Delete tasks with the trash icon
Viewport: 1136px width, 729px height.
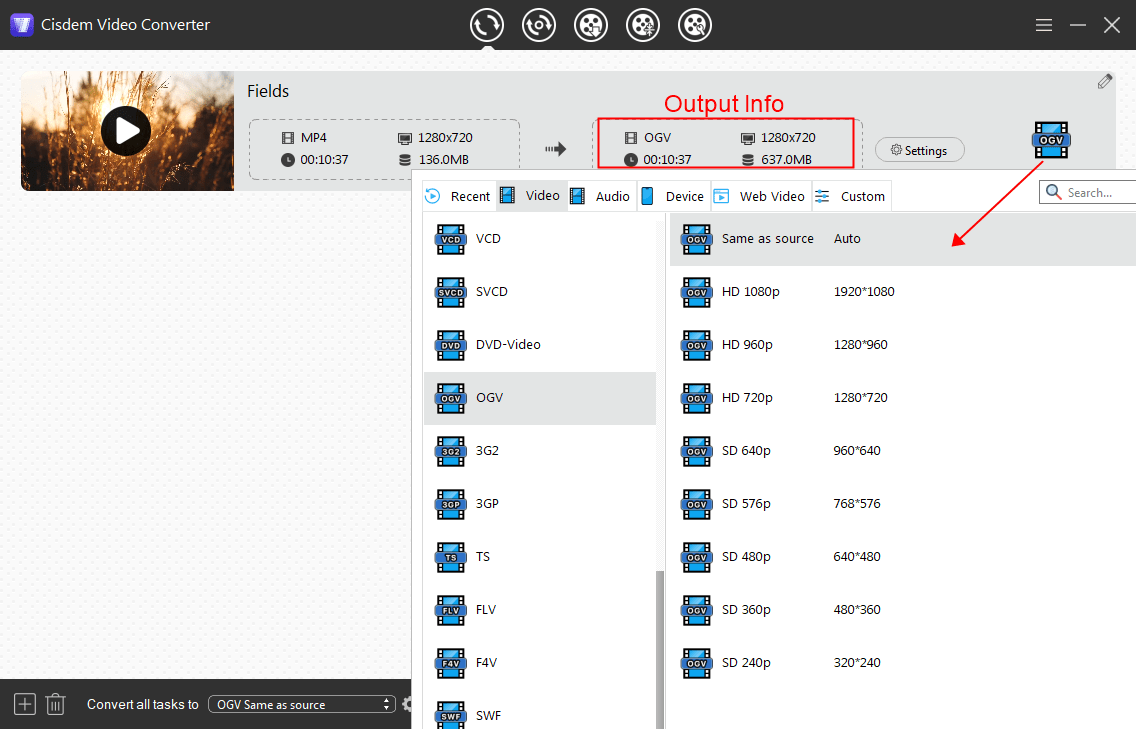tap(56, 704)
